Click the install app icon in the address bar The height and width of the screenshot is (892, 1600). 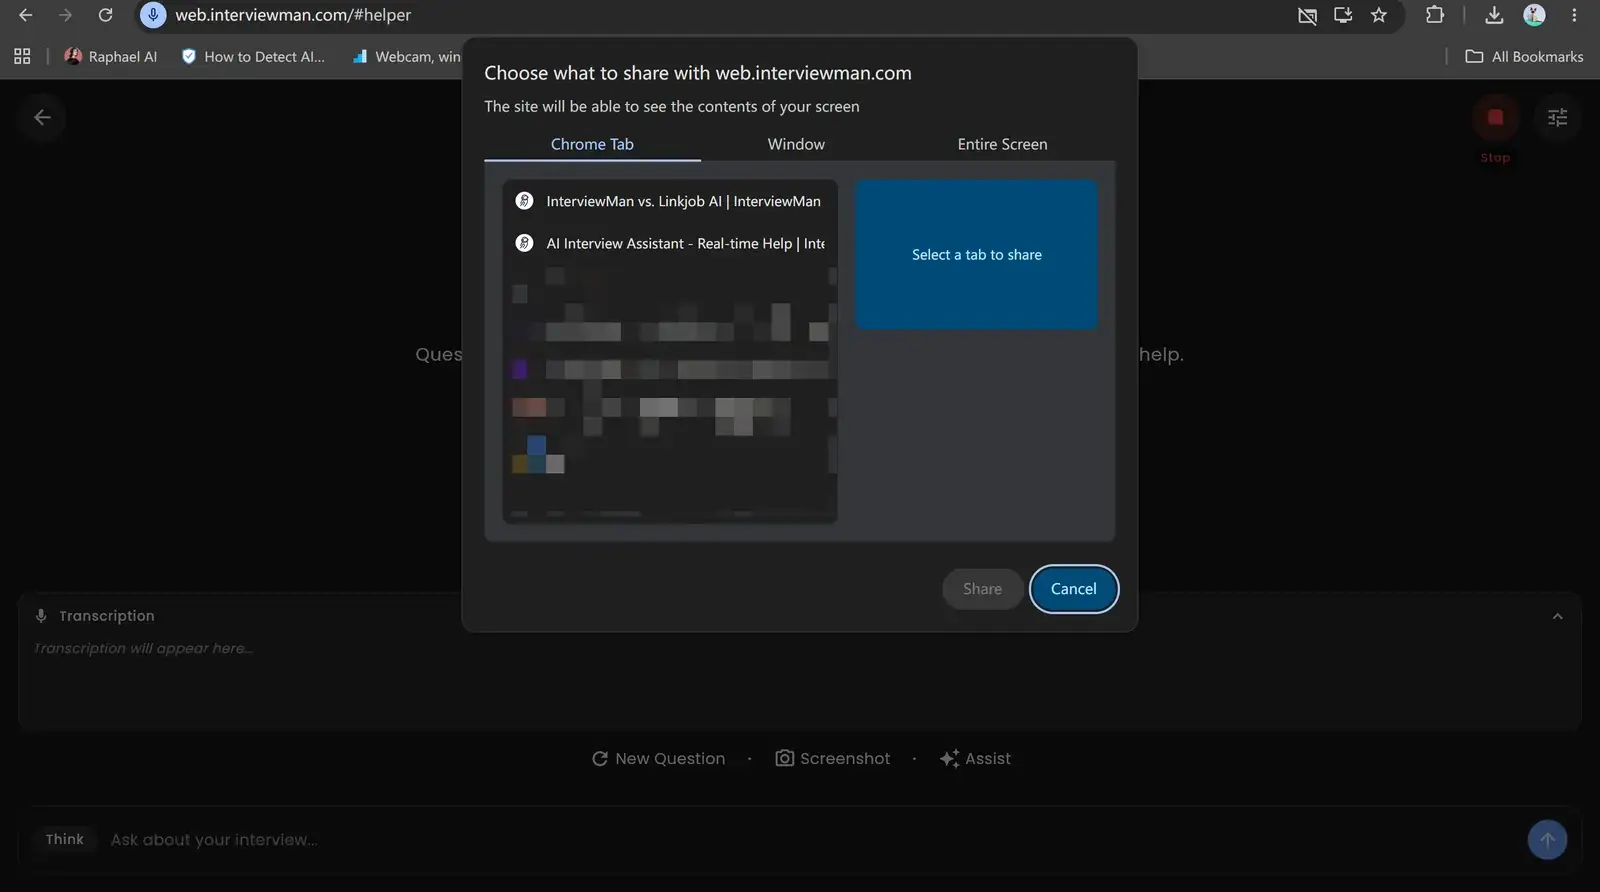click(x=1343, y=15)
